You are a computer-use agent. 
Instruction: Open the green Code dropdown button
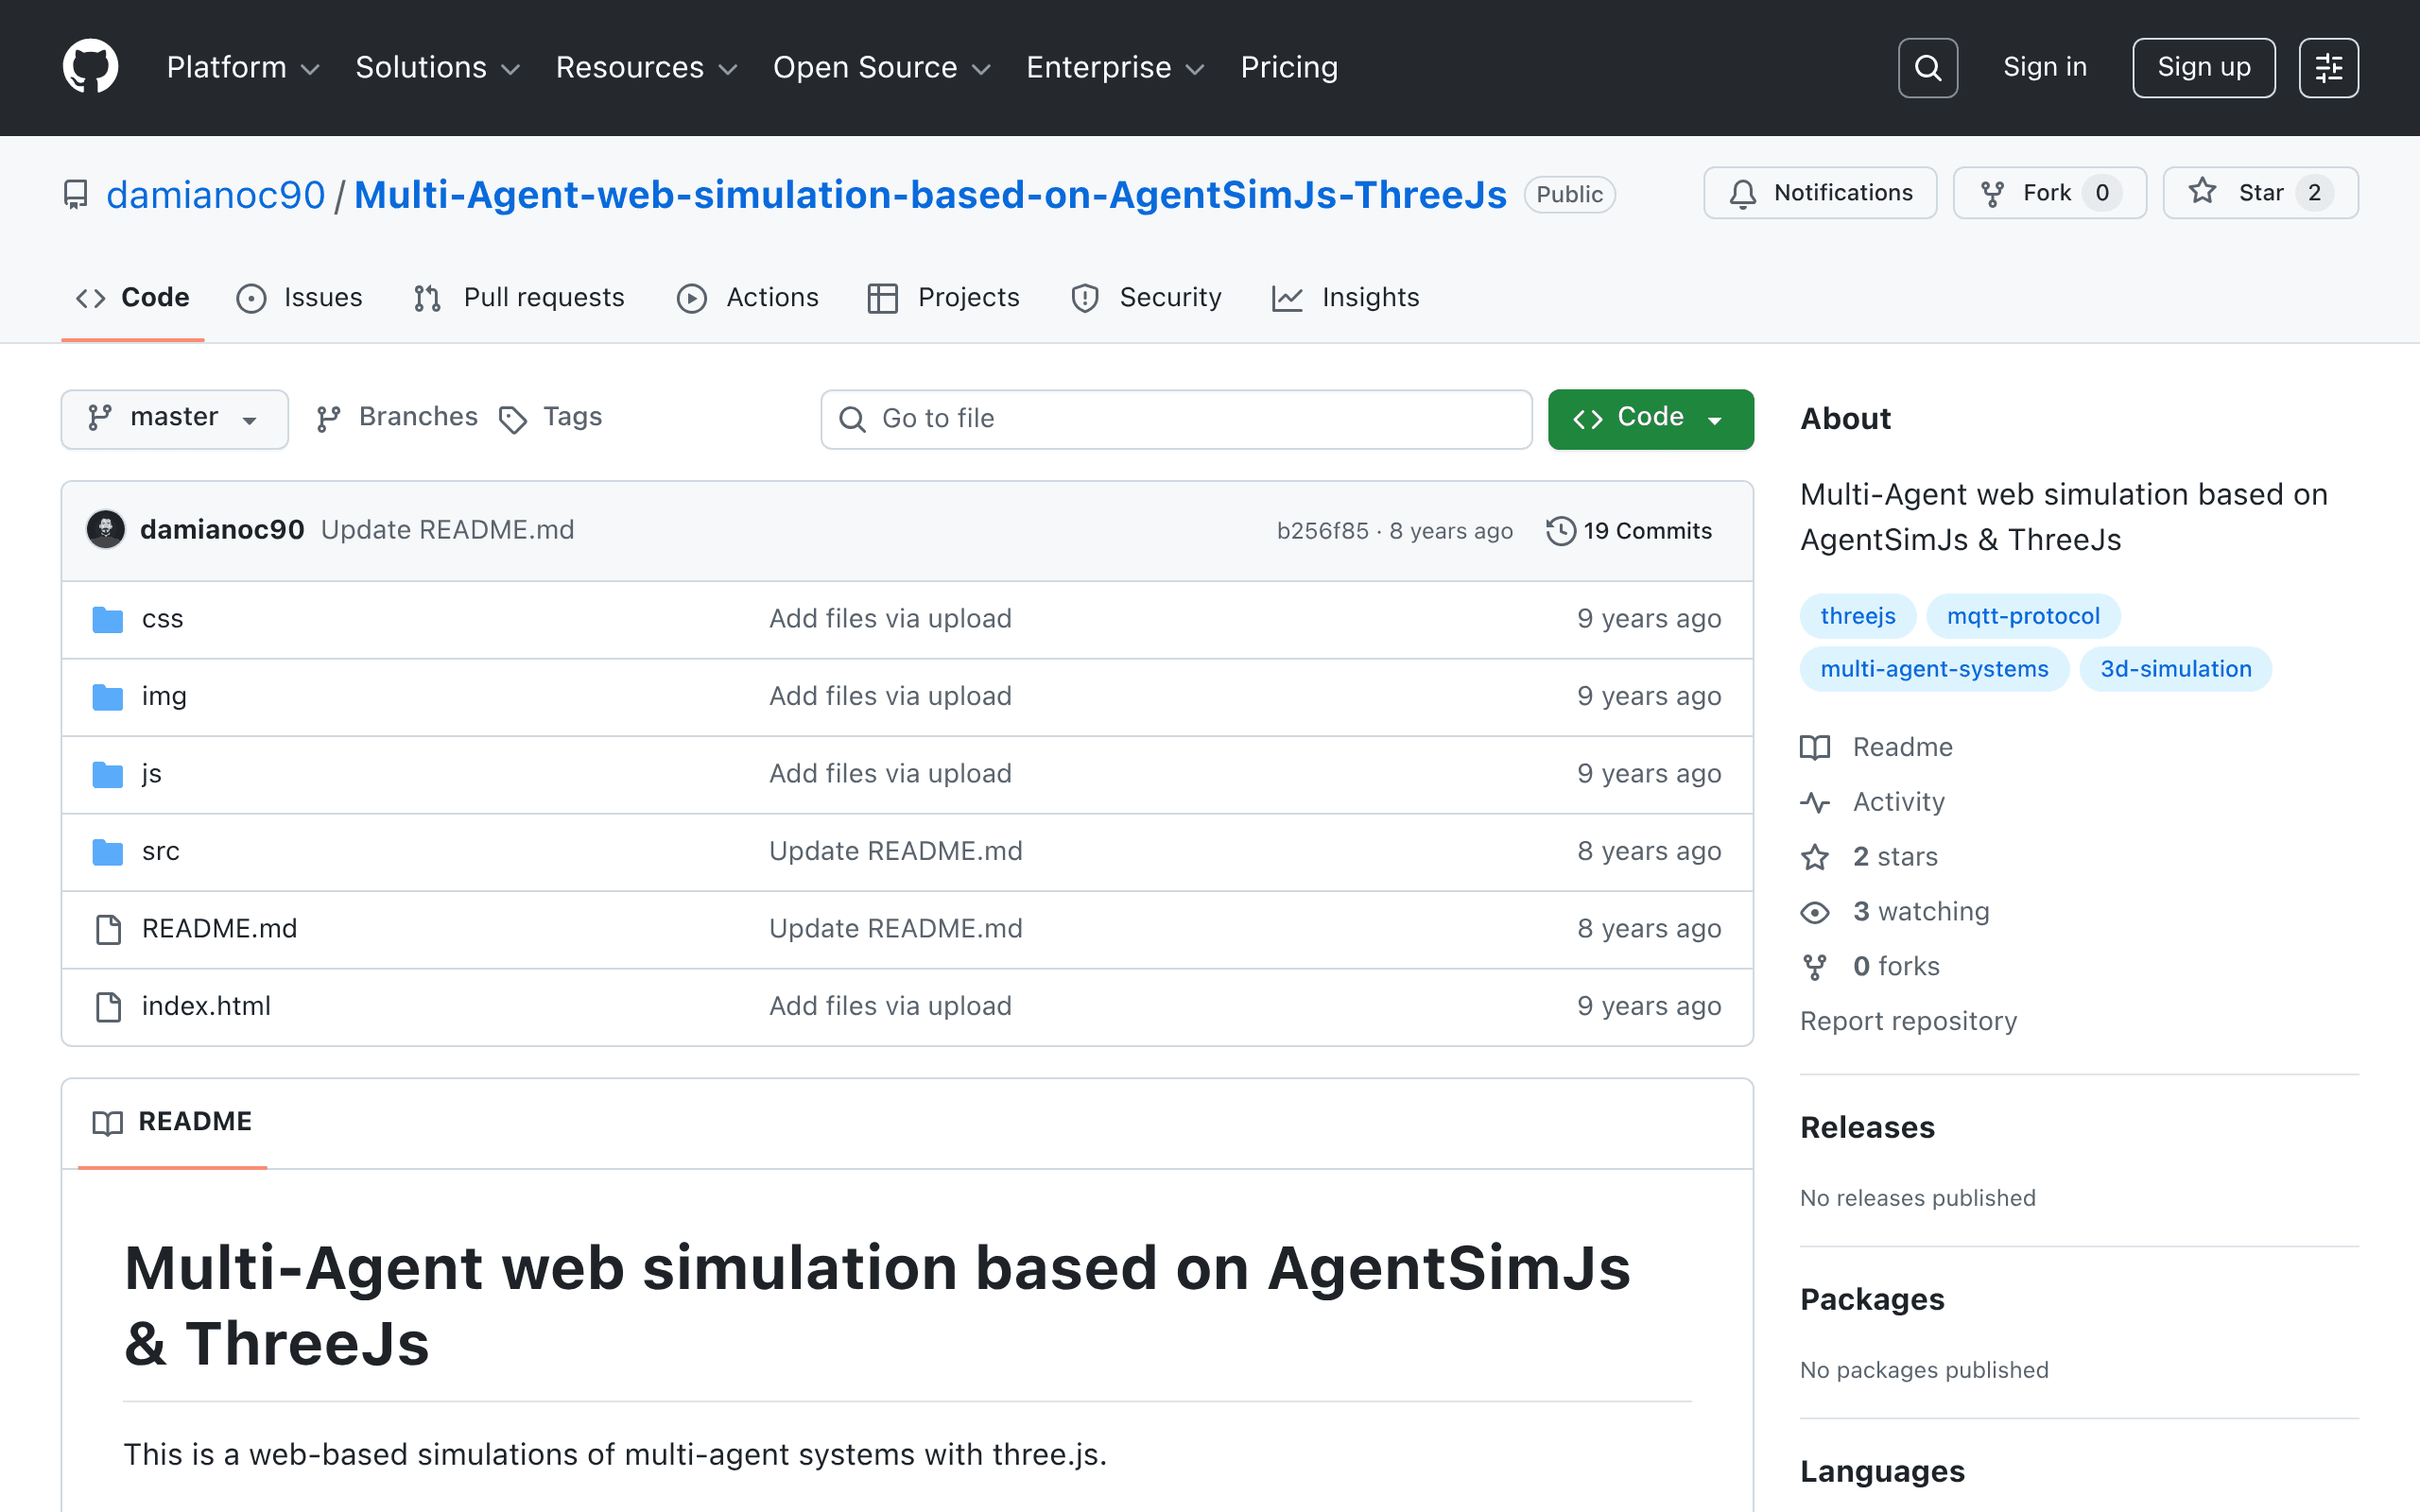tap(1650, 419)
